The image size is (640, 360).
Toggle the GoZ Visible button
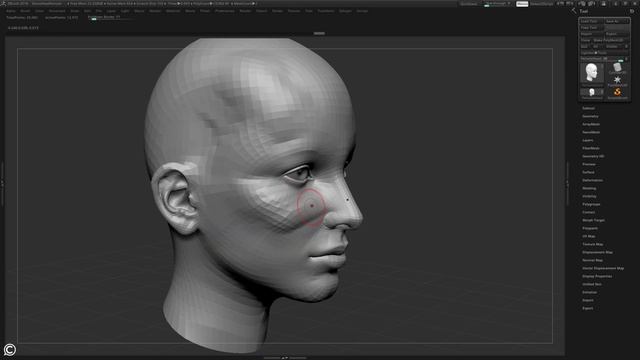(x=613, y=47)
